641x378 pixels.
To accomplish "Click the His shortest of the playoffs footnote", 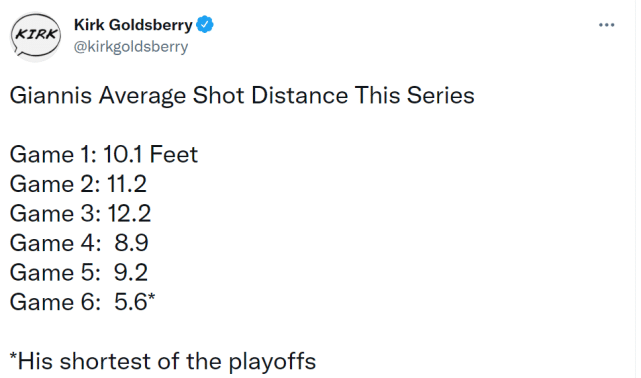I will pos(163,362).
